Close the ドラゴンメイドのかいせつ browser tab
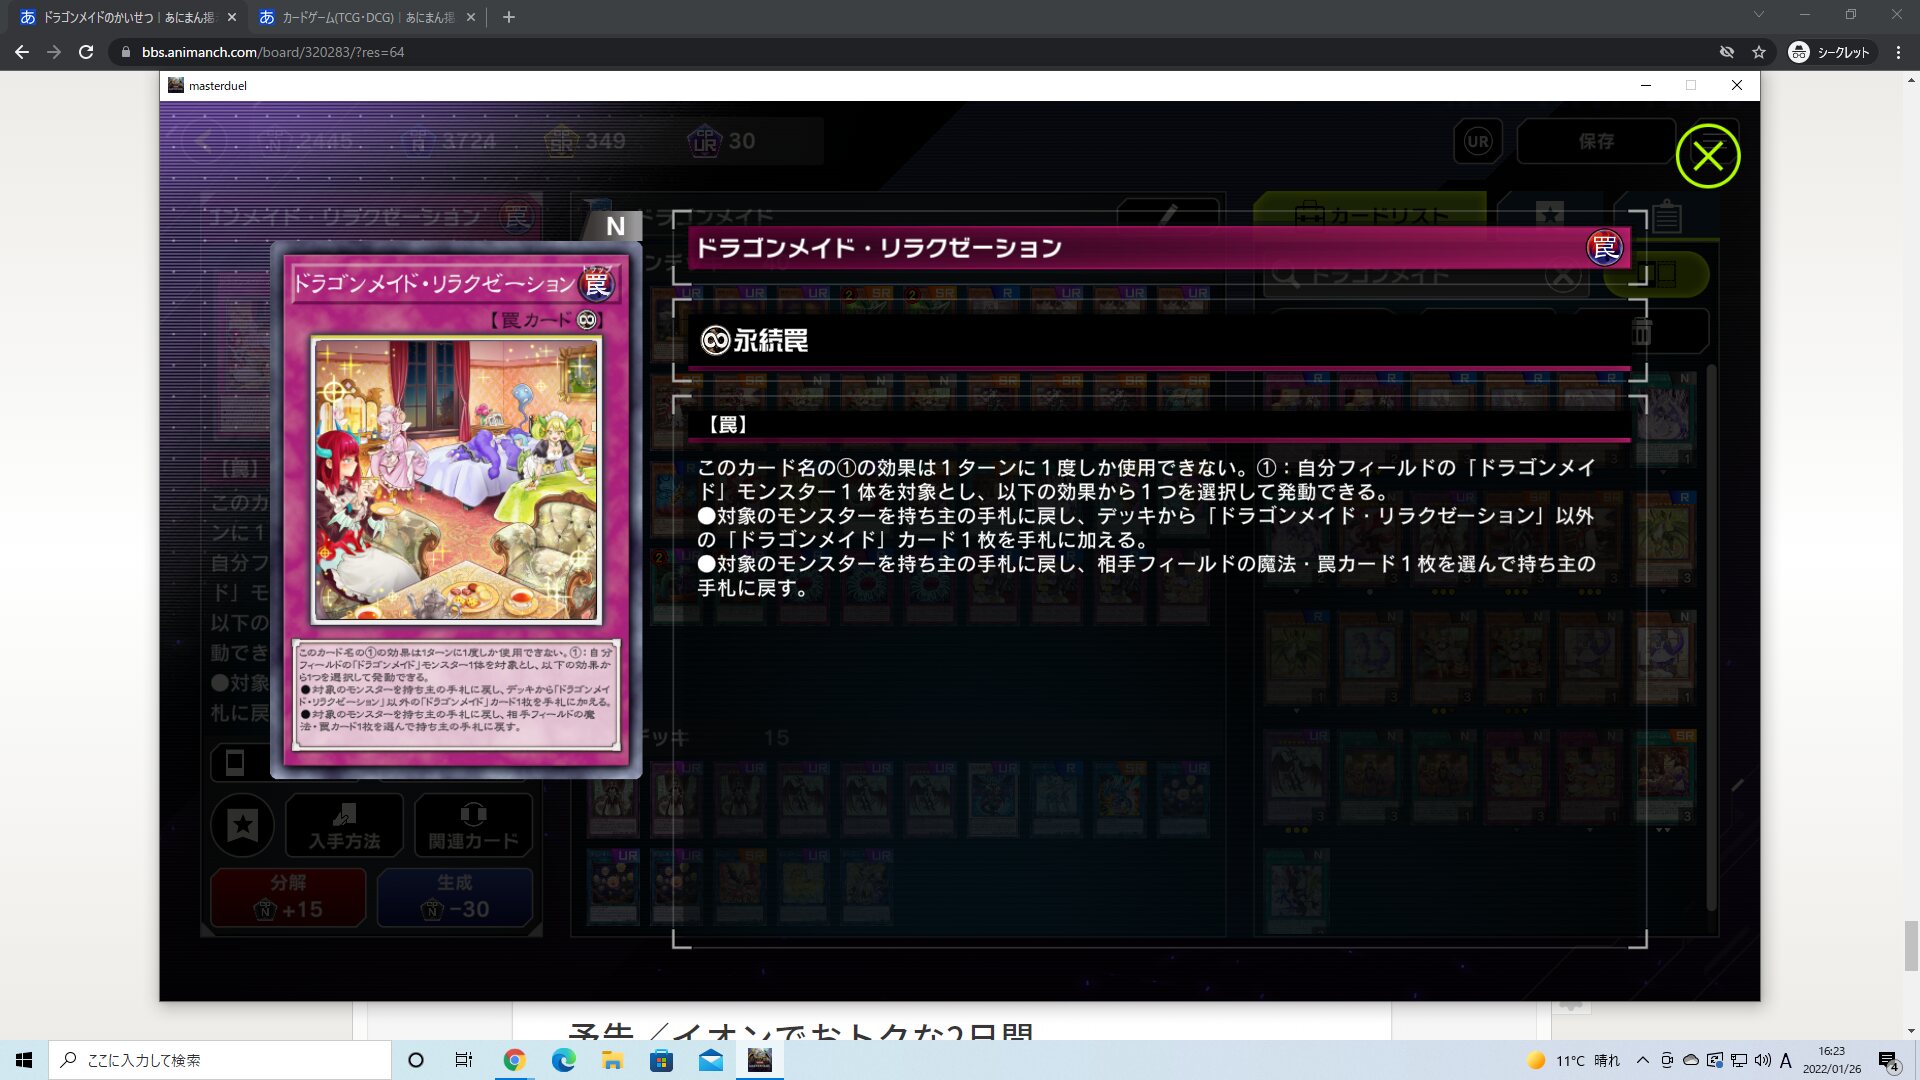Screen dimensions: 1920x1080 click(x=232, y=17)
